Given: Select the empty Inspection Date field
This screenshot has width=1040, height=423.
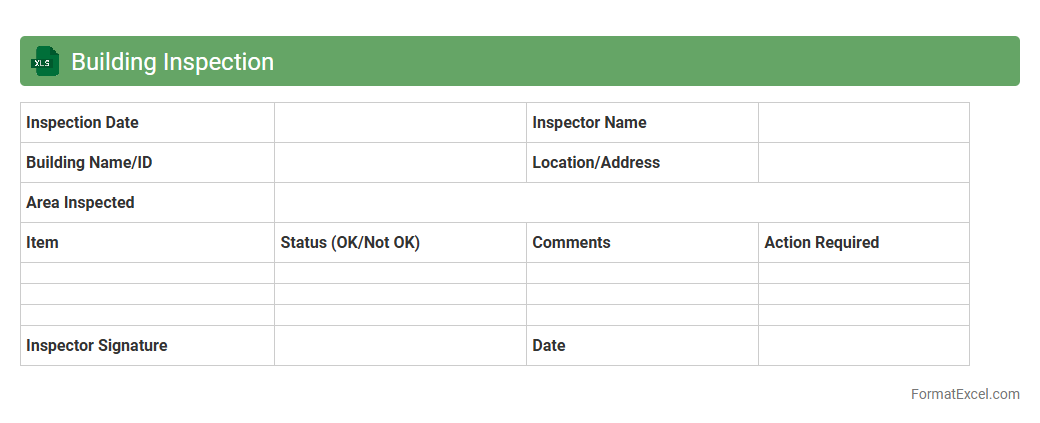Looking at the screenshot, I should tap(400, 123).
